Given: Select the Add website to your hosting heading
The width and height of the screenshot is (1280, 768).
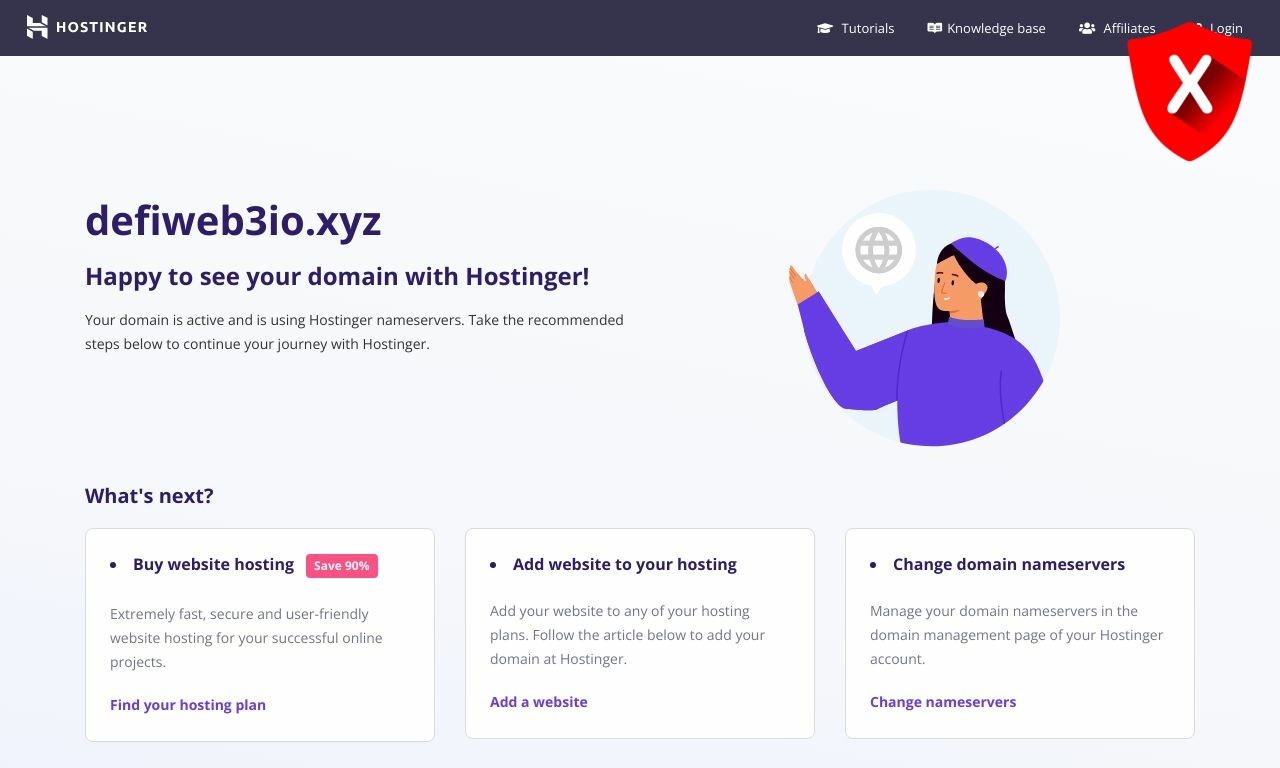Looking at the screenshot, I should click(x=625, y=564).
